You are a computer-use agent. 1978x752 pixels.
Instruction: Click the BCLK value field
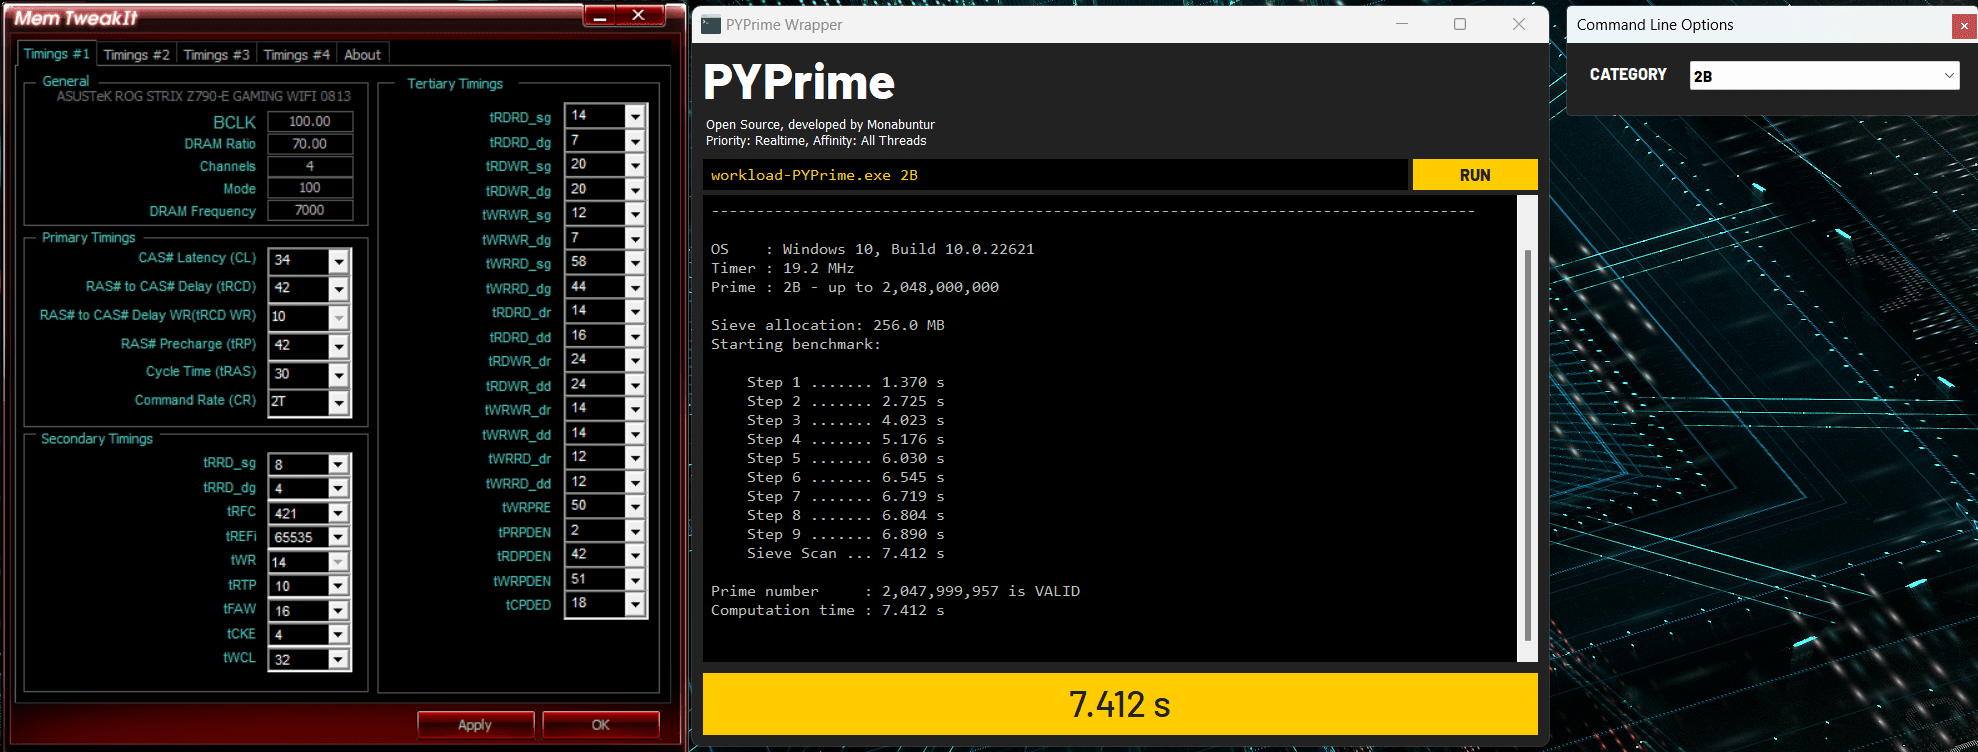tap(310, 122)
